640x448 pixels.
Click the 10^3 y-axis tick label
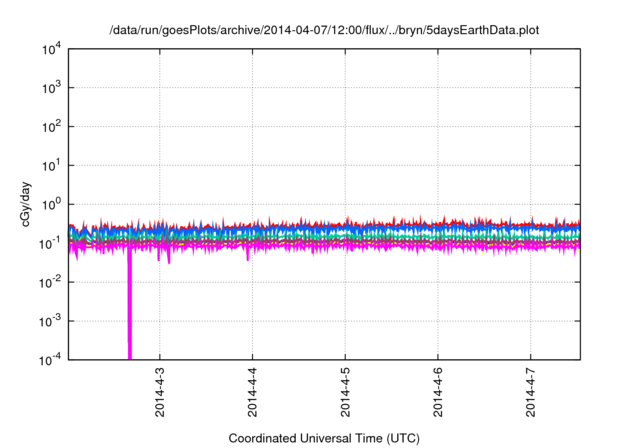click(x=51, y=87)
